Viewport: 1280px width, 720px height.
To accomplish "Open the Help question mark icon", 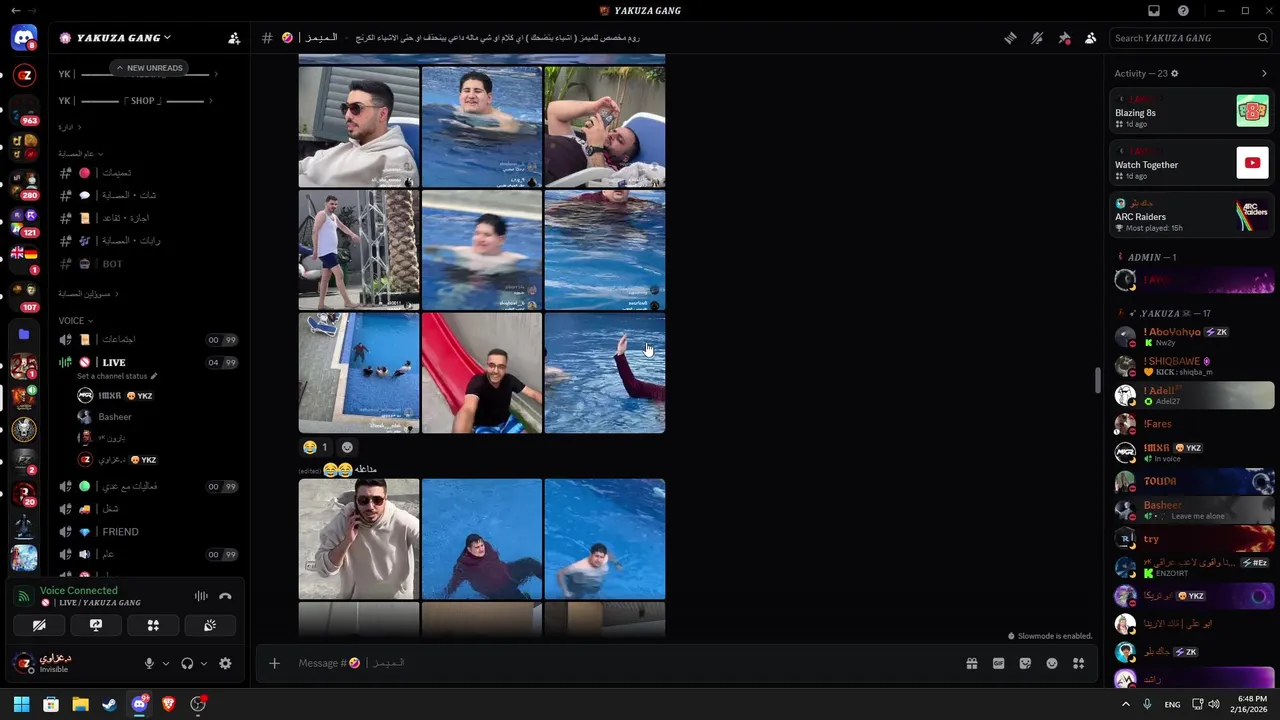I will (1183, 11).
